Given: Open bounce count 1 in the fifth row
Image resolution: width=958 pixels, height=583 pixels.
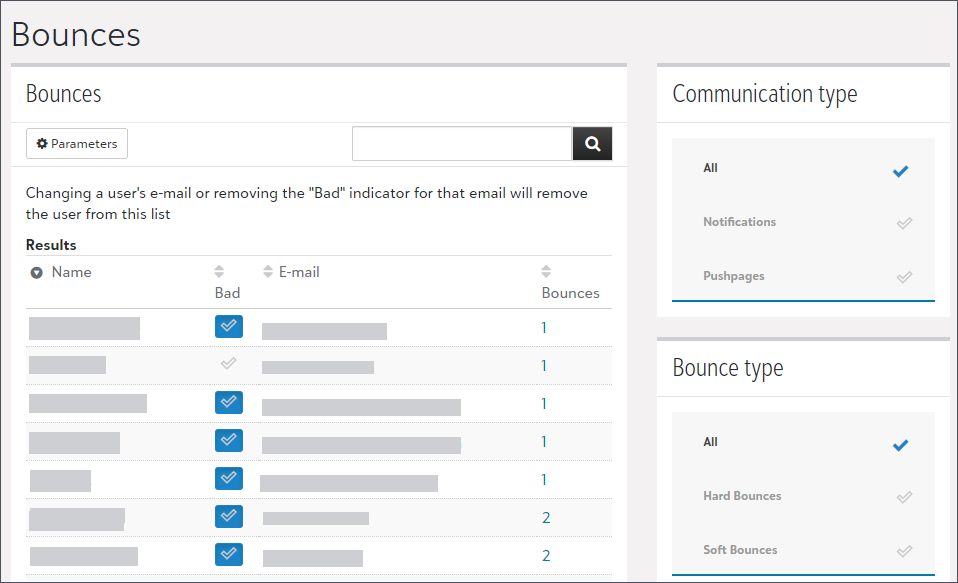Looking at the screenshot, I should click(544, 480).
